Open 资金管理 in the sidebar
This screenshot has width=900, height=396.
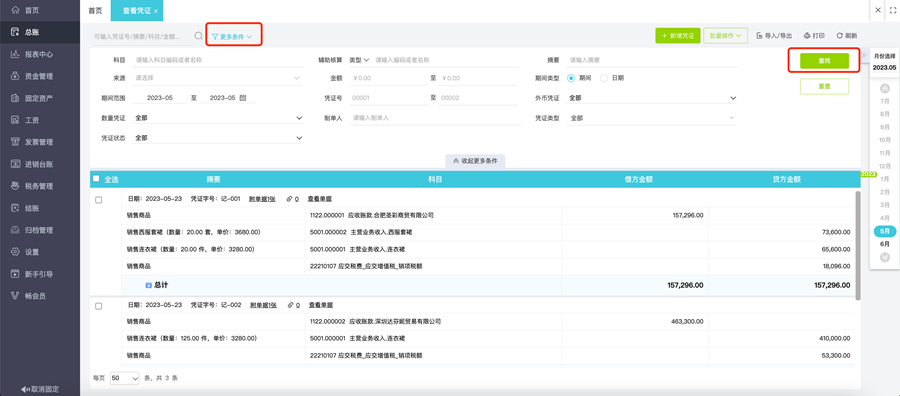(x=40, y=76)
